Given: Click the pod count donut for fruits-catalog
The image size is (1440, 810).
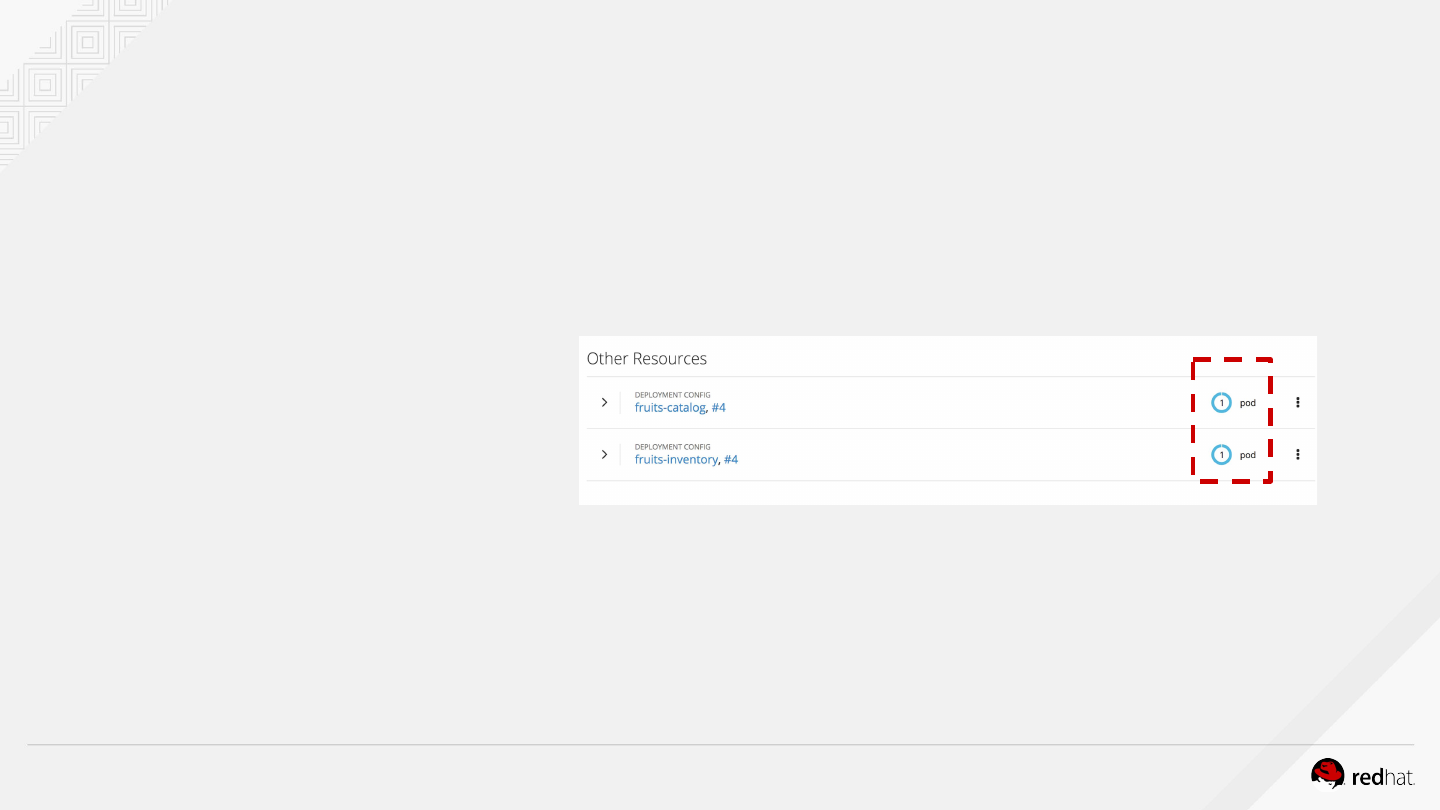Looking at the screenshot, I should (1221, 403).
